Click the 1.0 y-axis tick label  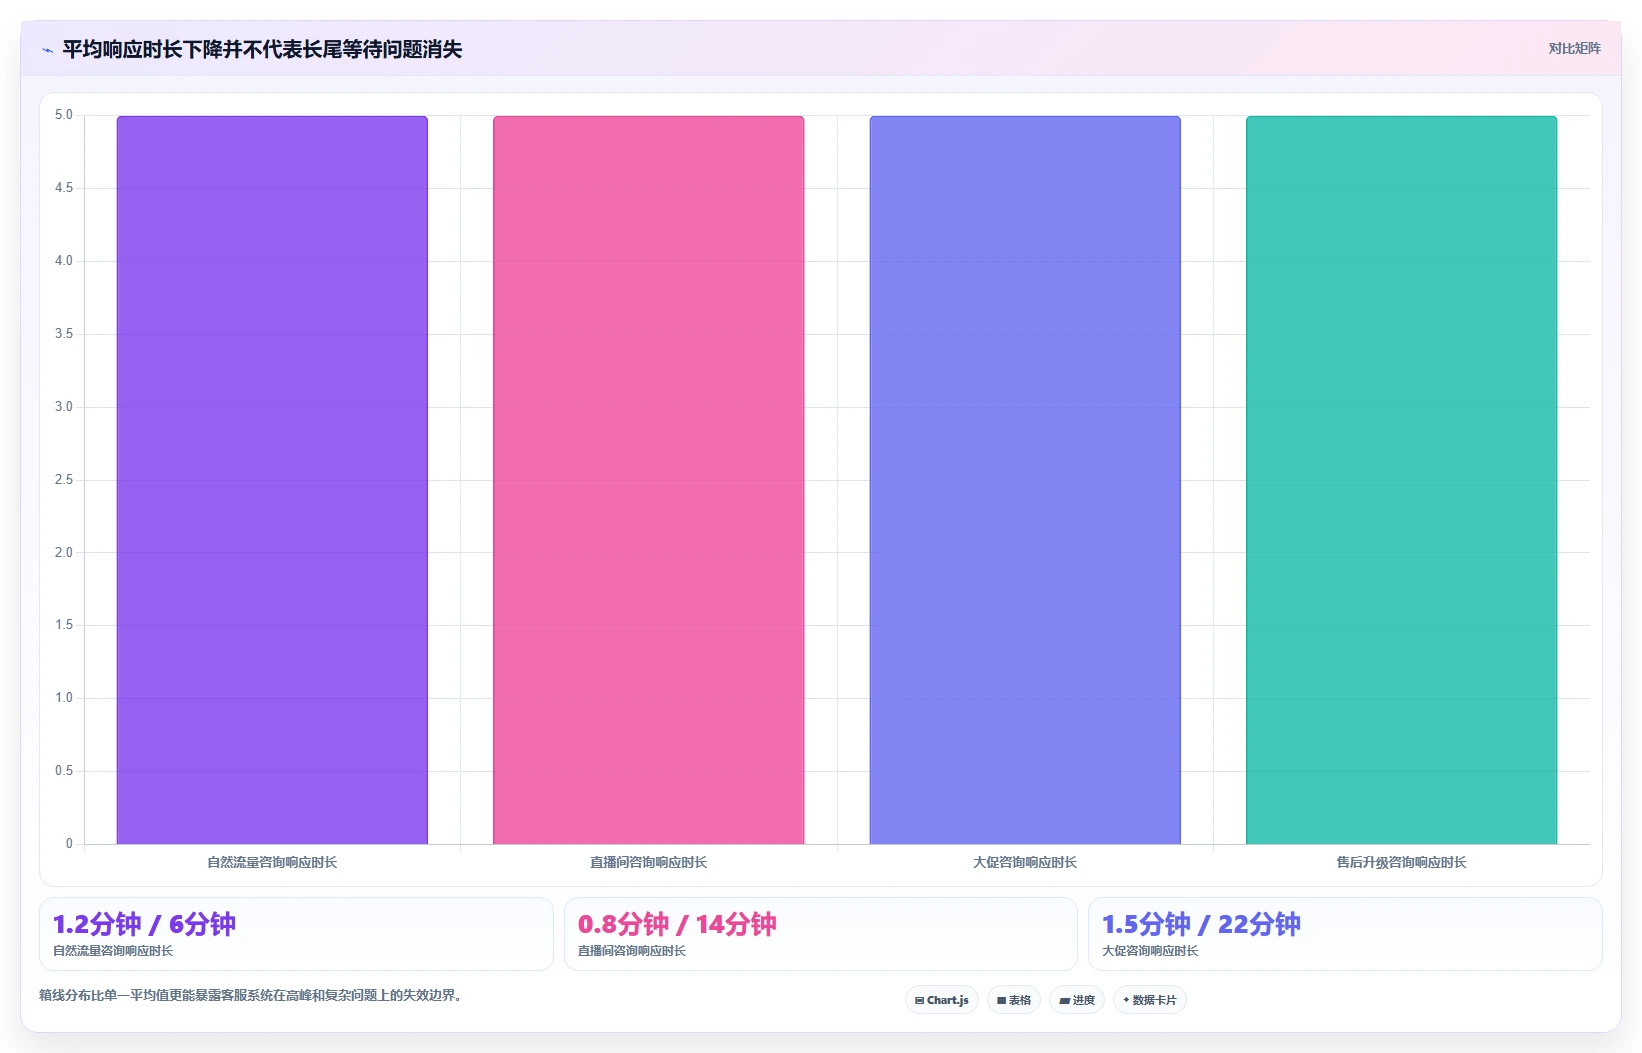point(64,698)
